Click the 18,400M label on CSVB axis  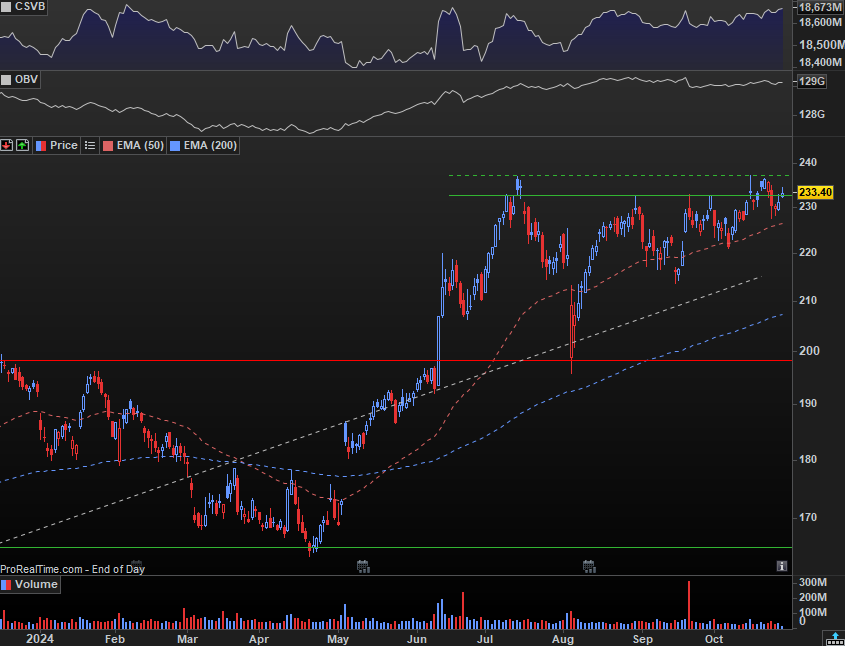coord(819,62)
